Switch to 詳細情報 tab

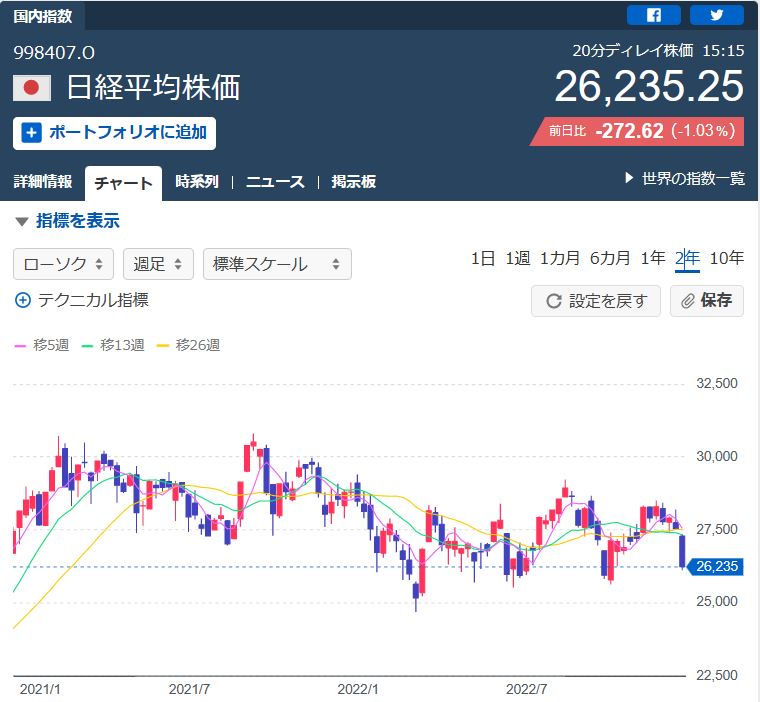tap(43, 182)
